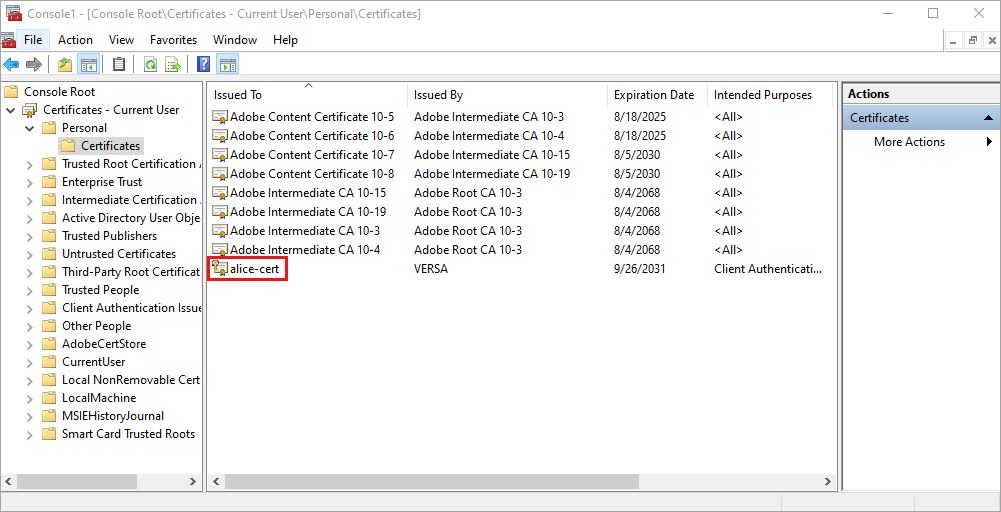The height and width of the screenshot is (512, 1001).
Task: Click the Export List toolbar icon
Action: (173, 64)
